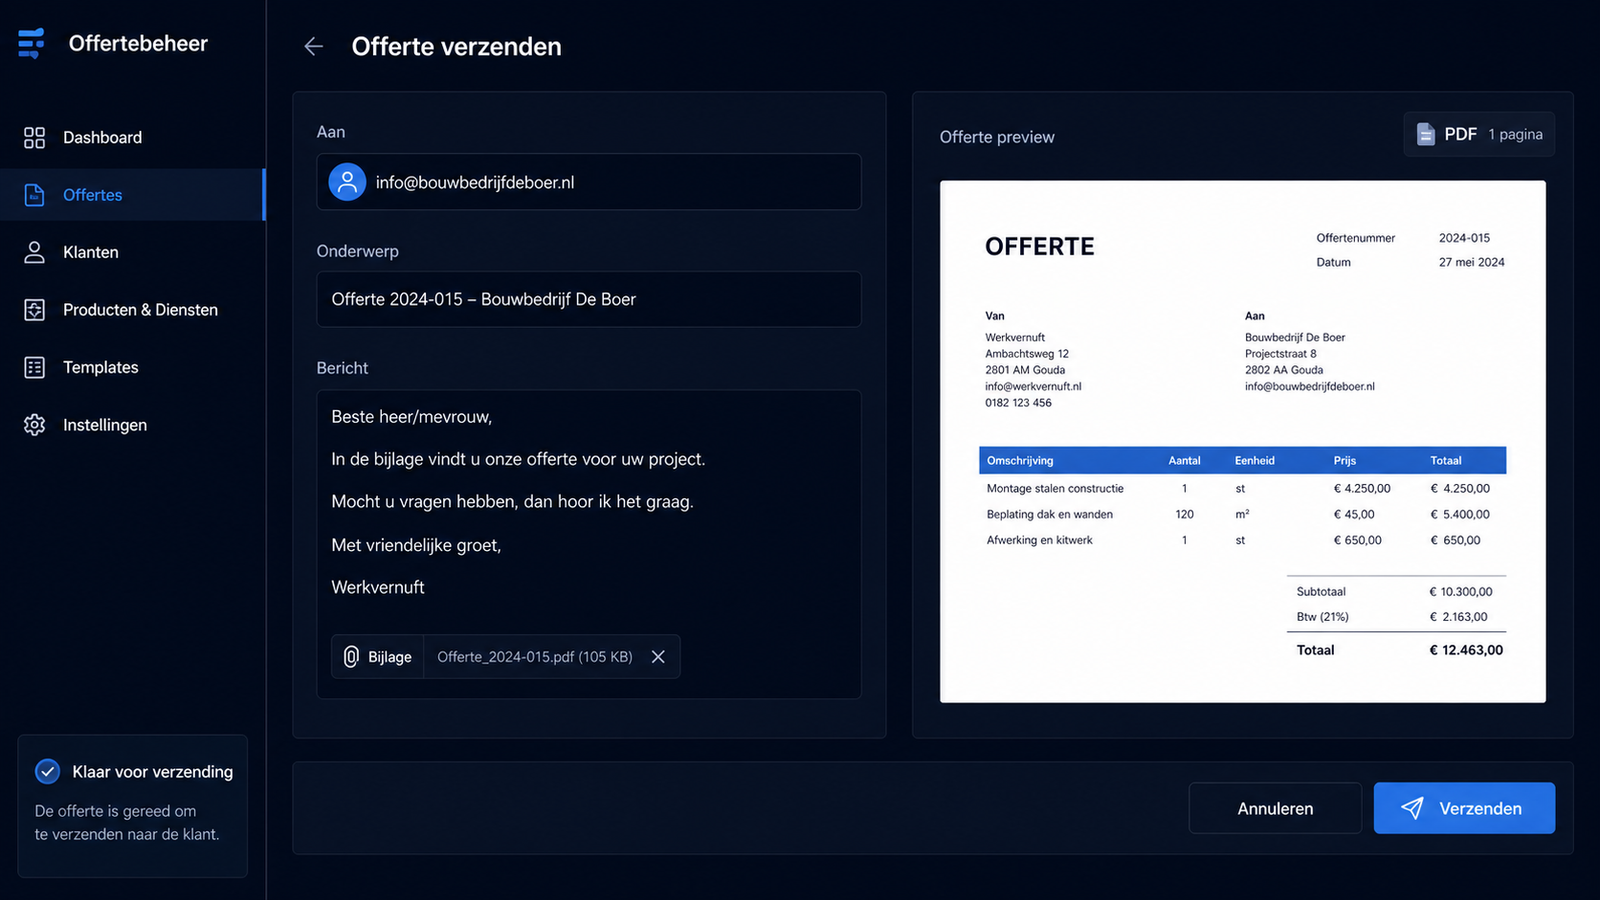Click the Omschrijving column header in preview
Screen dimensions: 1600x900
tap(1020, 461)
